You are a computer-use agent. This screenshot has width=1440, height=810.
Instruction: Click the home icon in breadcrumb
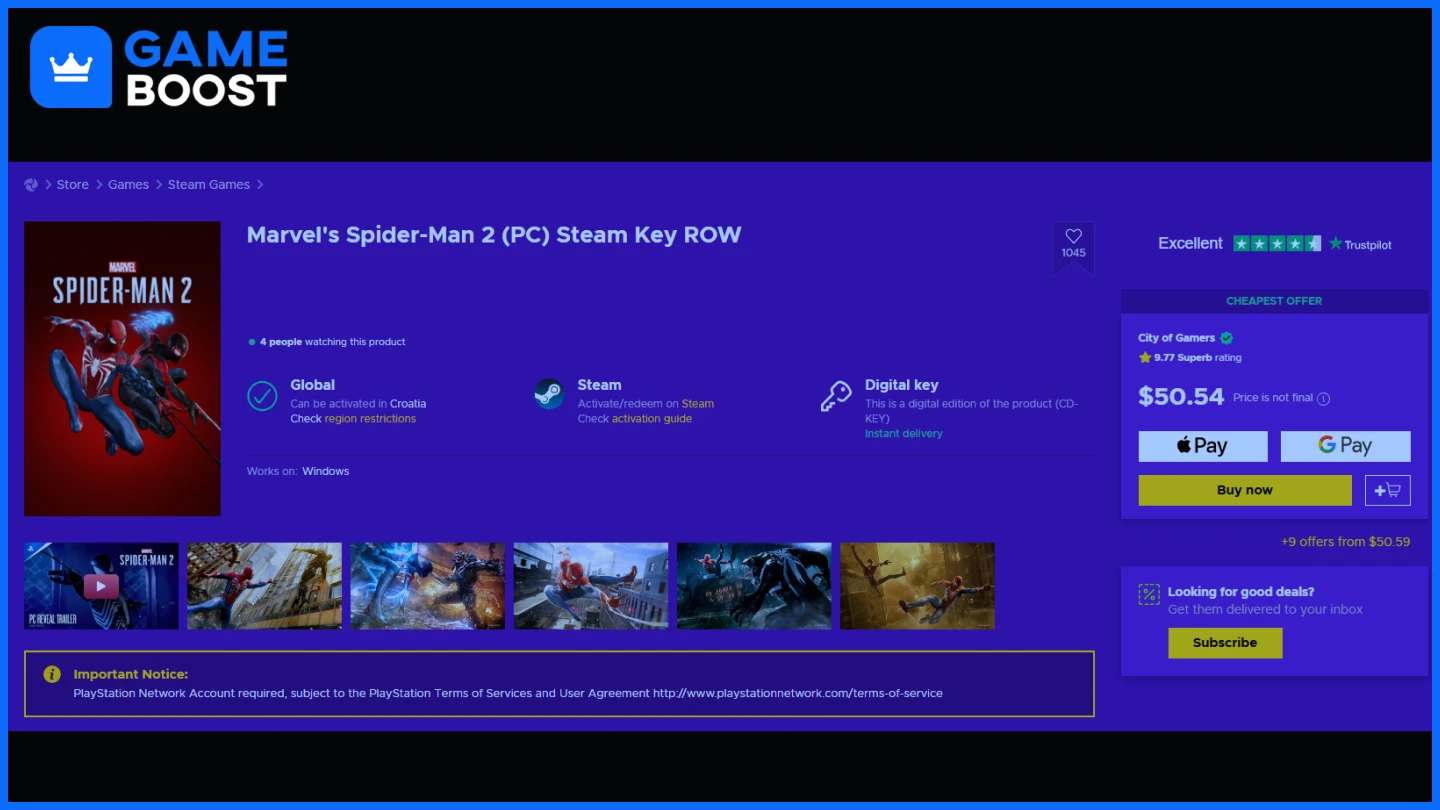pyautogui.click(x=31, y=185)
